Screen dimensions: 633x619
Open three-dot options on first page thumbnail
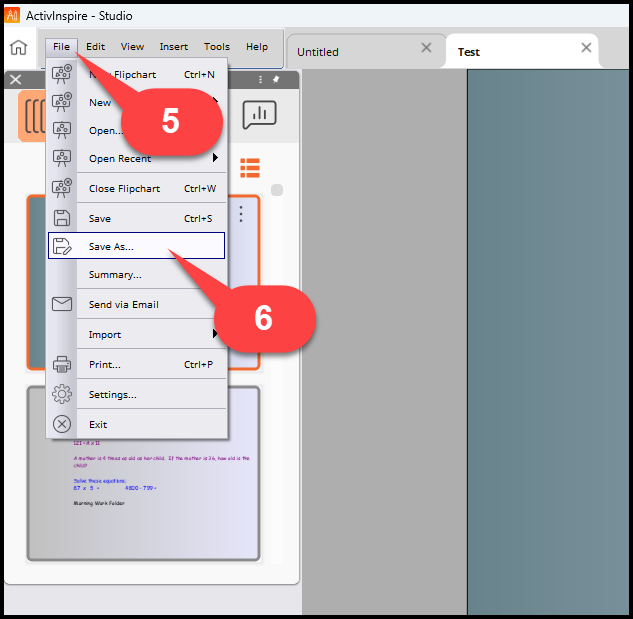(x=241, y=214)
